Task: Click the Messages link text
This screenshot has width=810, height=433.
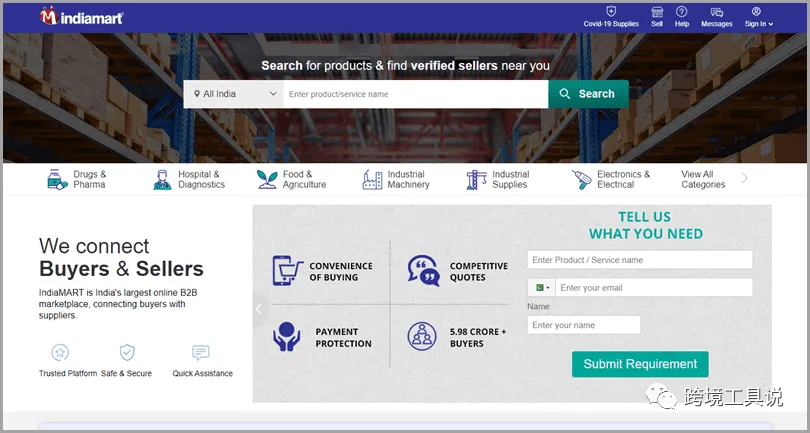Action: coord(716,24)
